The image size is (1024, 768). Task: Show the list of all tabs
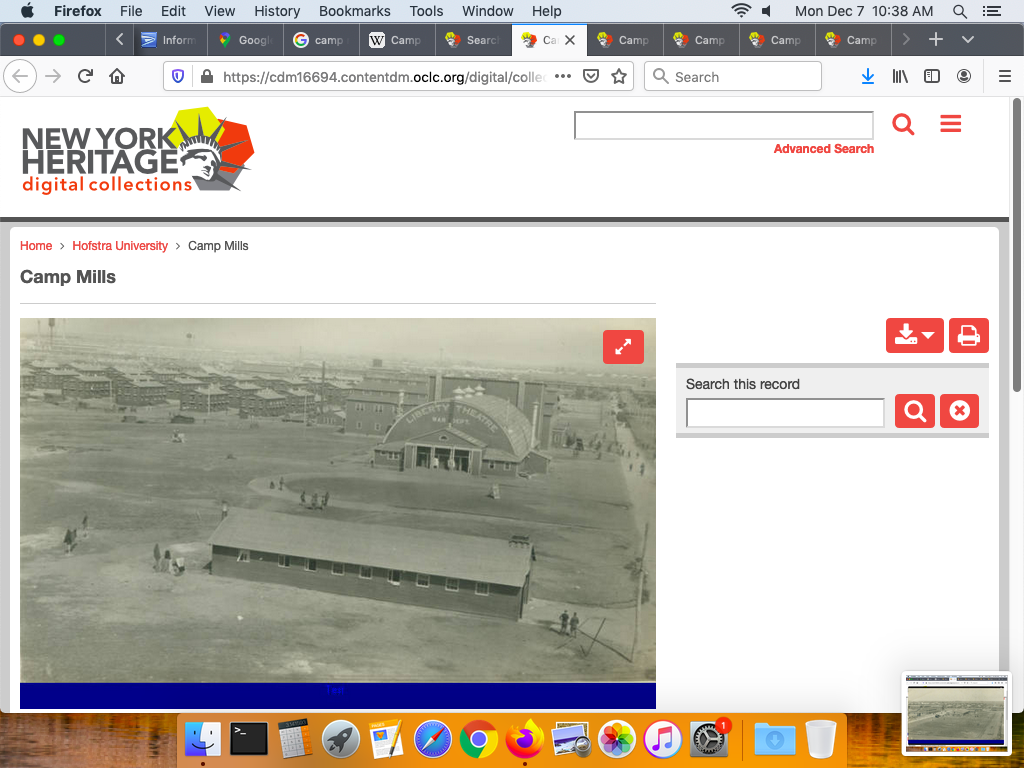[x=967, y=40]
